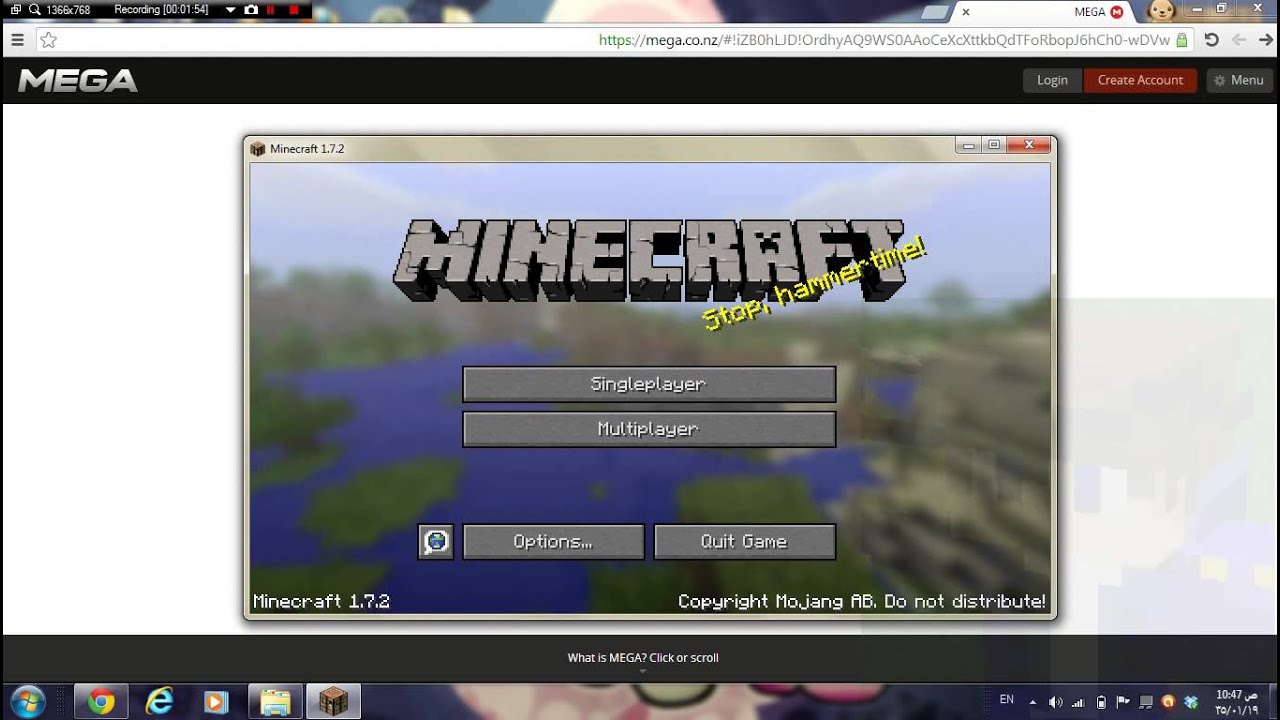Pause the screen recording
The width and height of the screenshot is (1280, 720).
tap(270, 10)
